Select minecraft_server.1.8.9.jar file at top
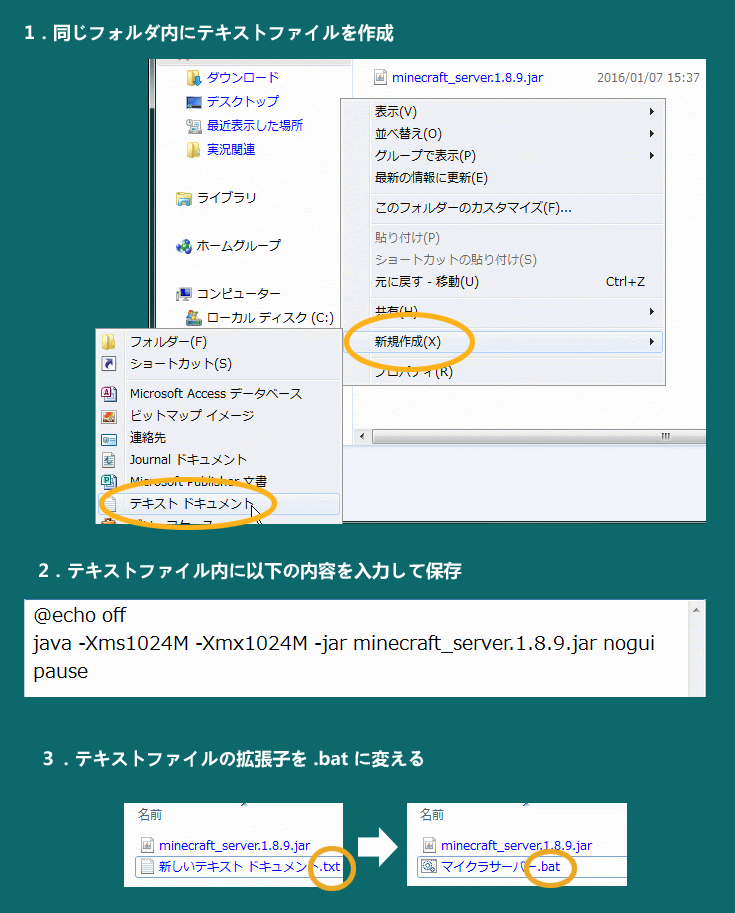The height and width of the screenshot is (913, 735). pyautogui.click(x=468, y=77)
